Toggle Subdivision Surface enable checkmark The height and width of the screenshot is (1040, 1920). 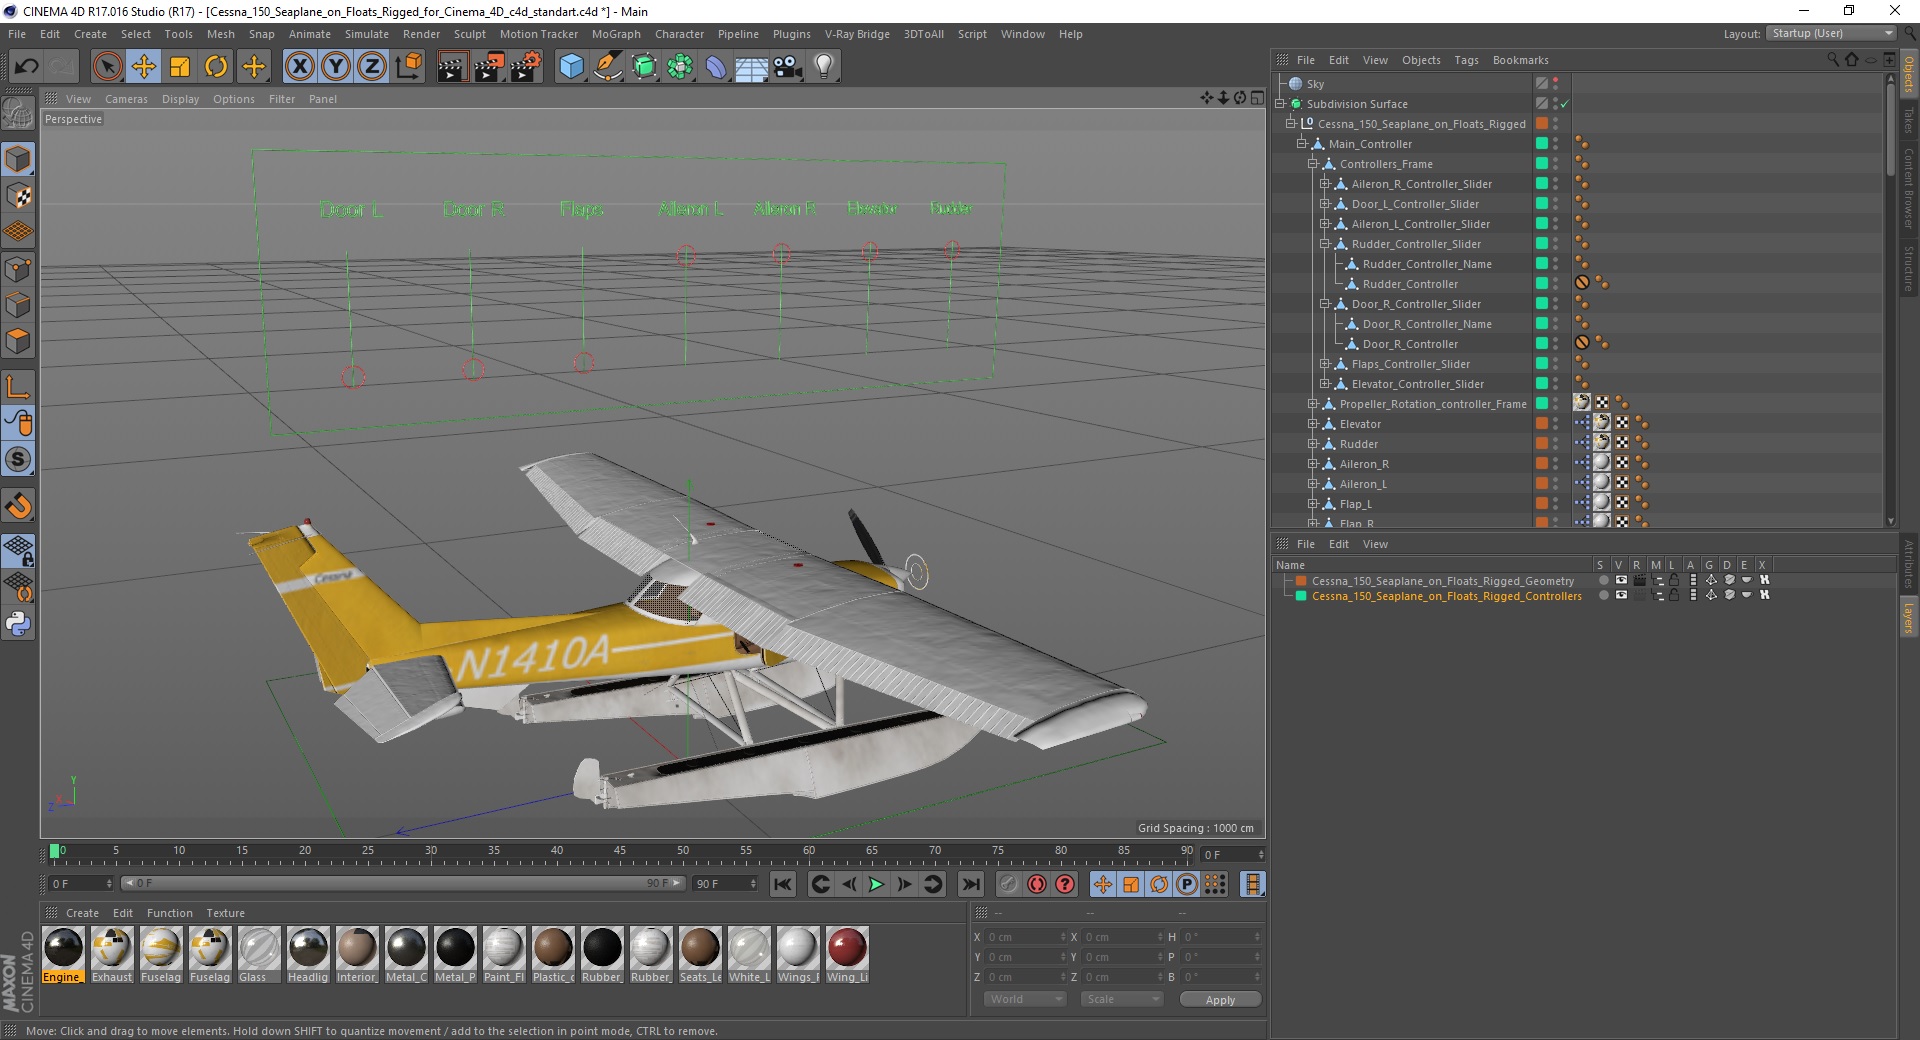click(1565, 104)
